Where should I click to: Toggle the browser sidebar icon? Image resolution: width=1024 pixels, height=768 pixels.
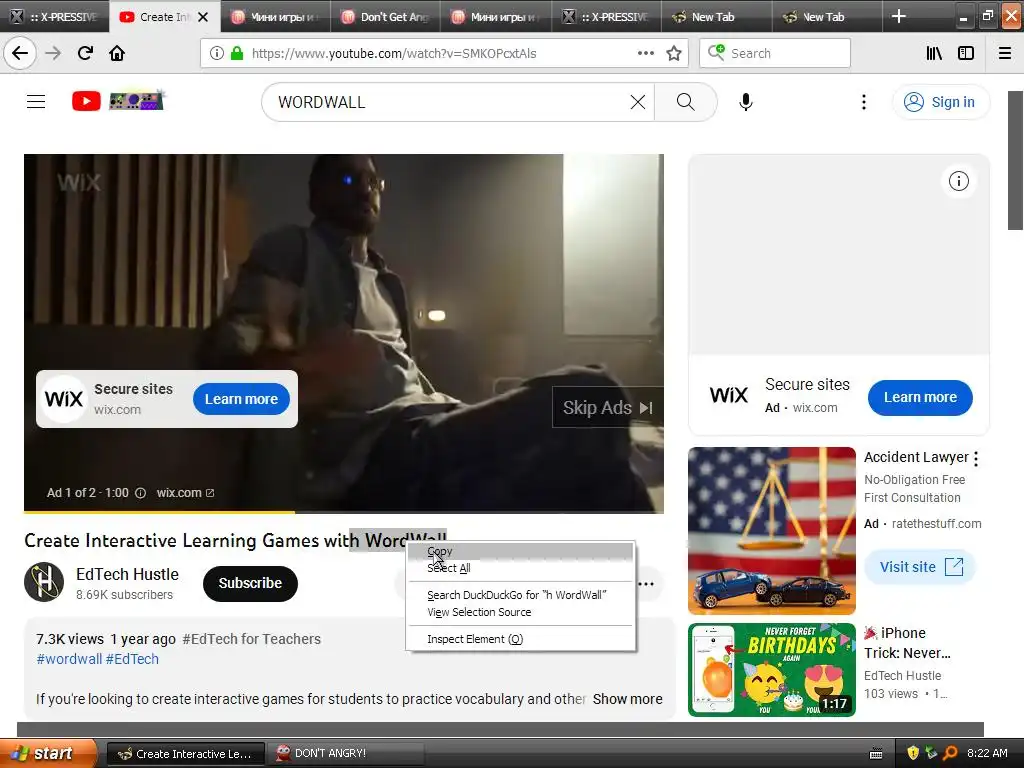point(966,53)
